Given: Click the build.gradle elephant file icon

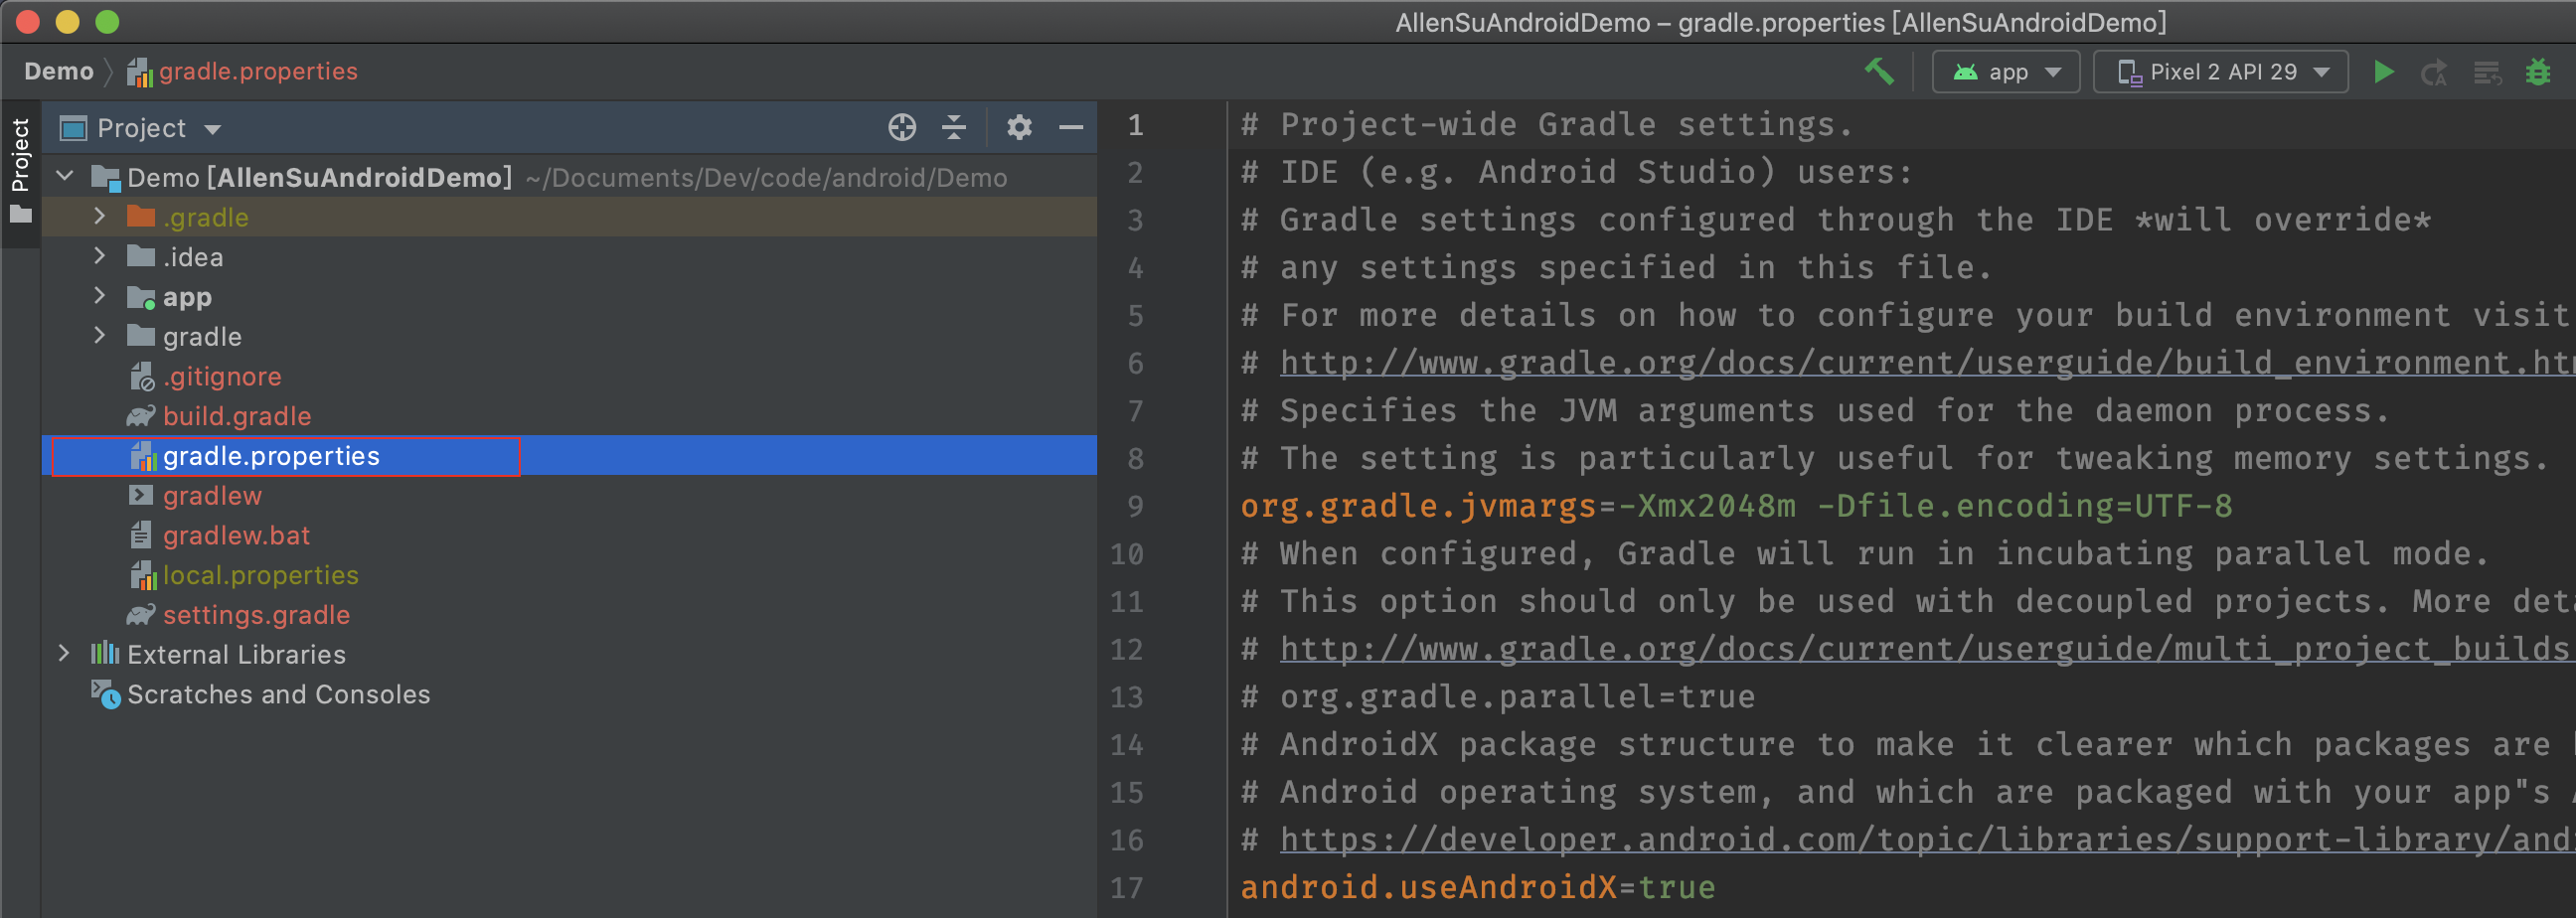Looking at the screenshot, I should [141, 416].
